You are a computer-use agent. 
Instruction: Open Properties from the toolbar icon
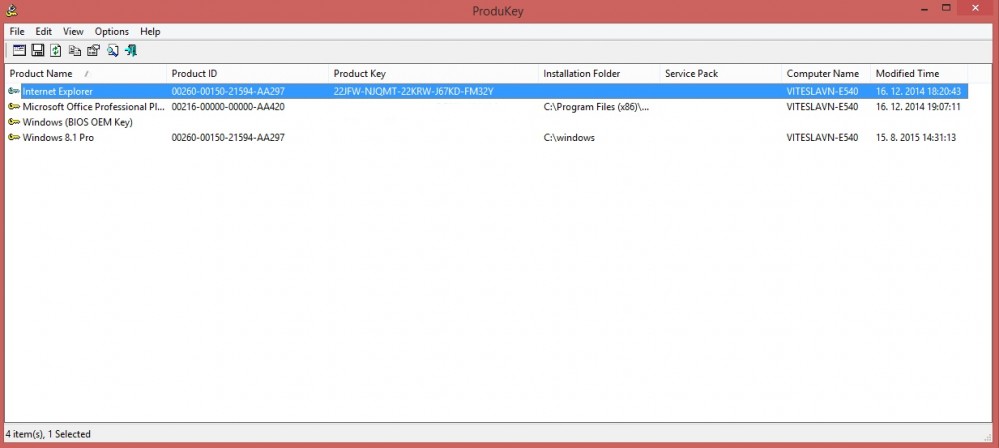tap(93, 50)
